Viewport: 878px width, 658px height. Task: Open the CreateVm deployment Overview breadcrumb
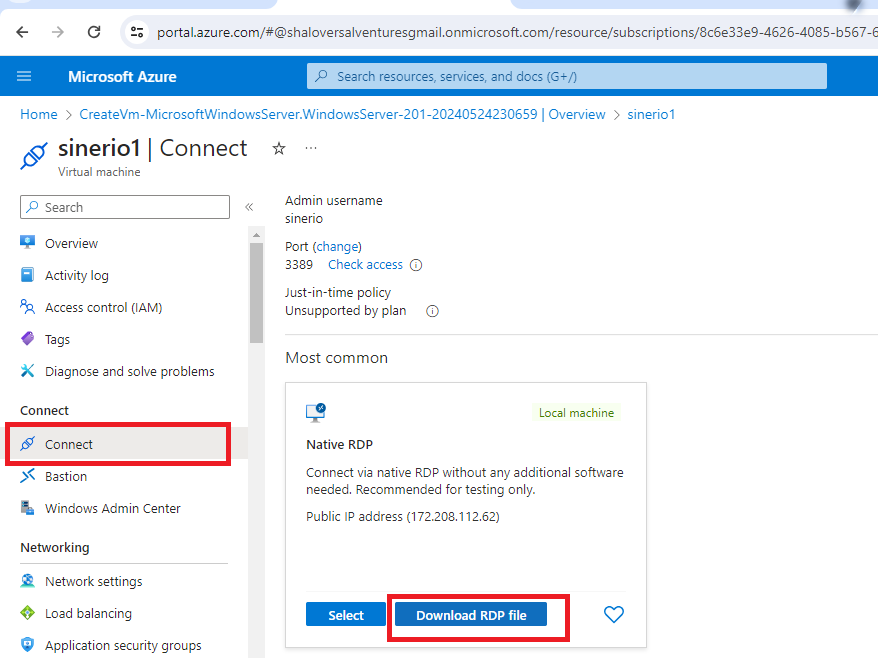342,114
